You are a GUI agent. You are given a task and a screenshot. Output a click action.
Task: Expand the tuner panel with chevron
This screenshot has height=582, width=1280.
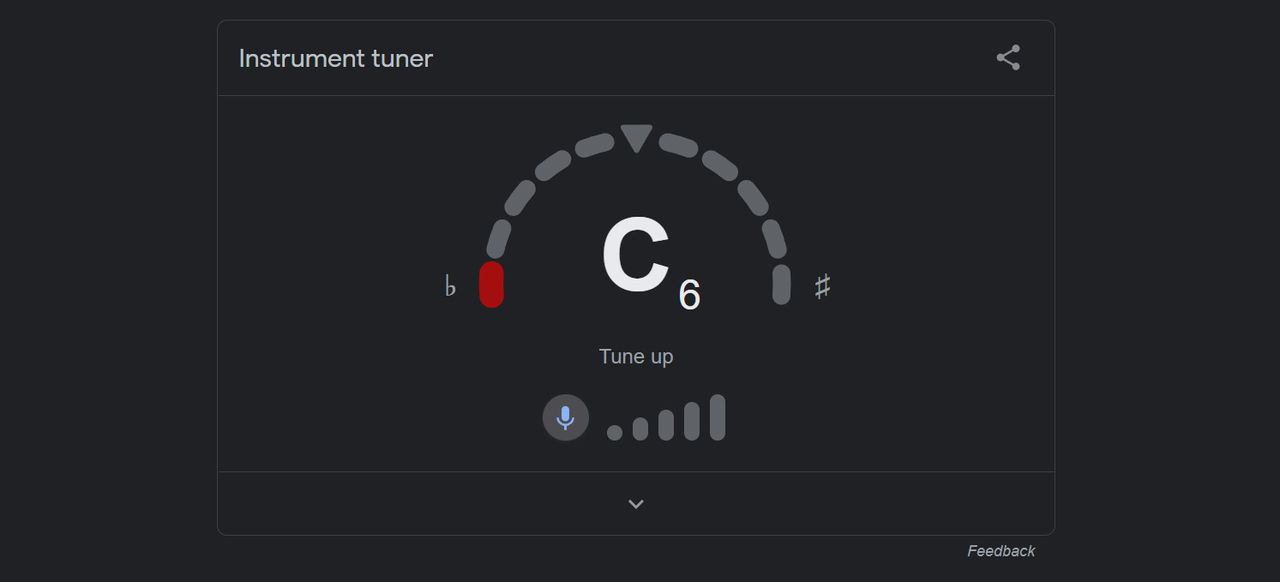636,504
